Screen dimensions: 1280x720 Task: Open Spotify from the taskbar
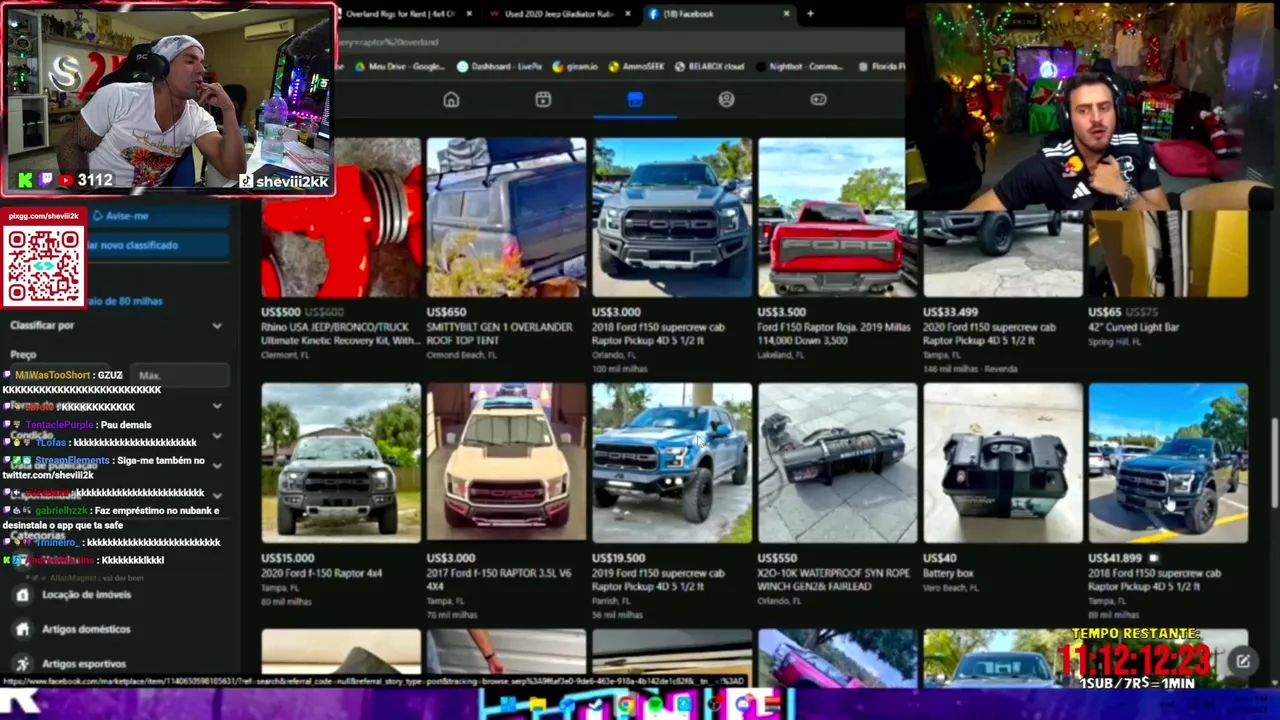click(655, 705)
